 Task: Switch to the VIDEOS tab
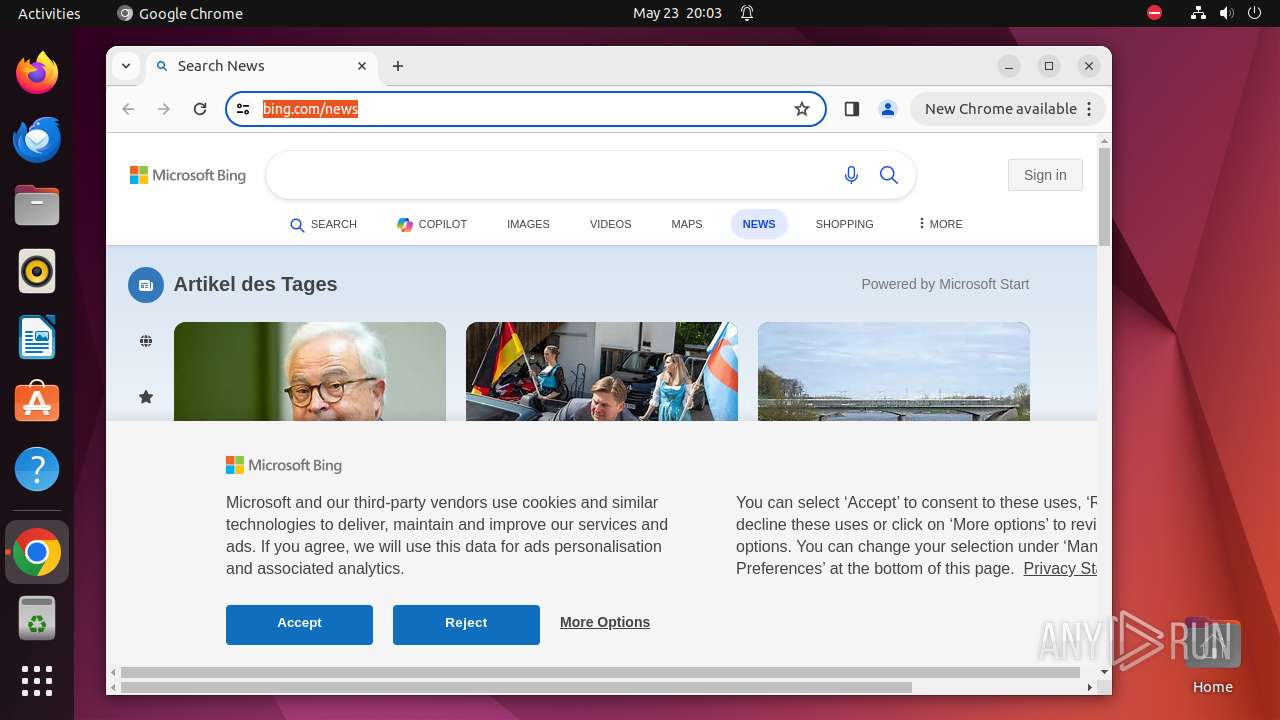610,224
